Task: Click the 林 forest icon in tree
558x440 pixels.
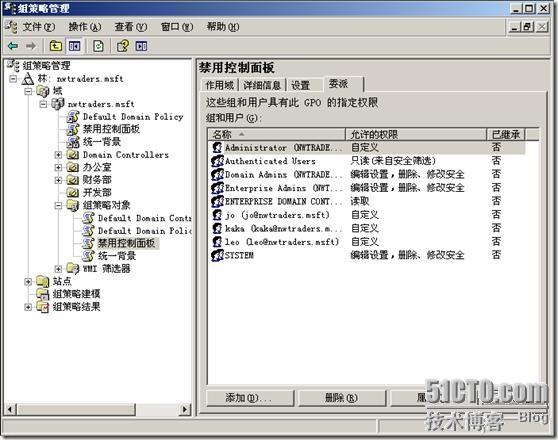Action: tap(28, 79)
